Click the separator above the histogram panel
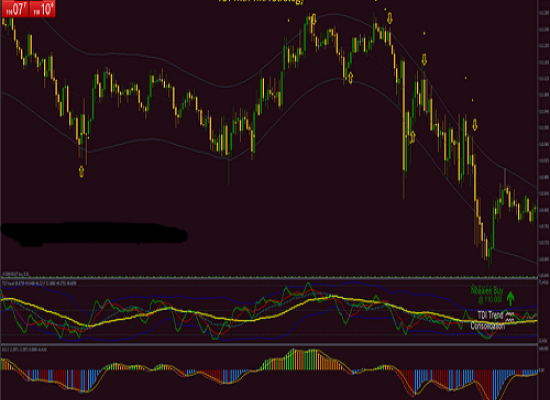Viewport: 550px width, 400px height. 269,345
